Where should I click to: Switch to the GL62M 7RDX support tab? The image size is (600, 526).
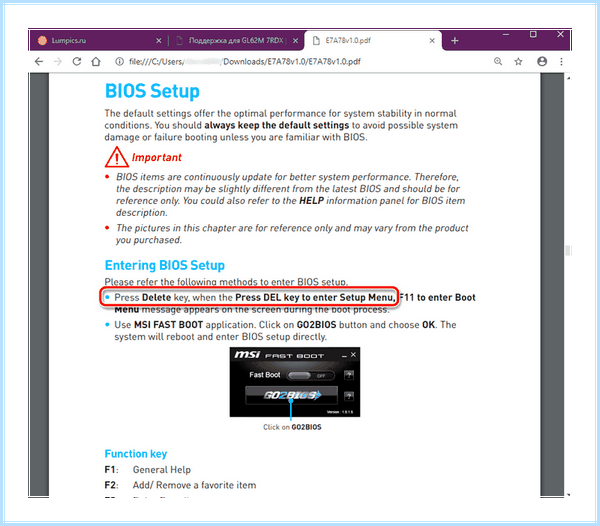[236, 41]
